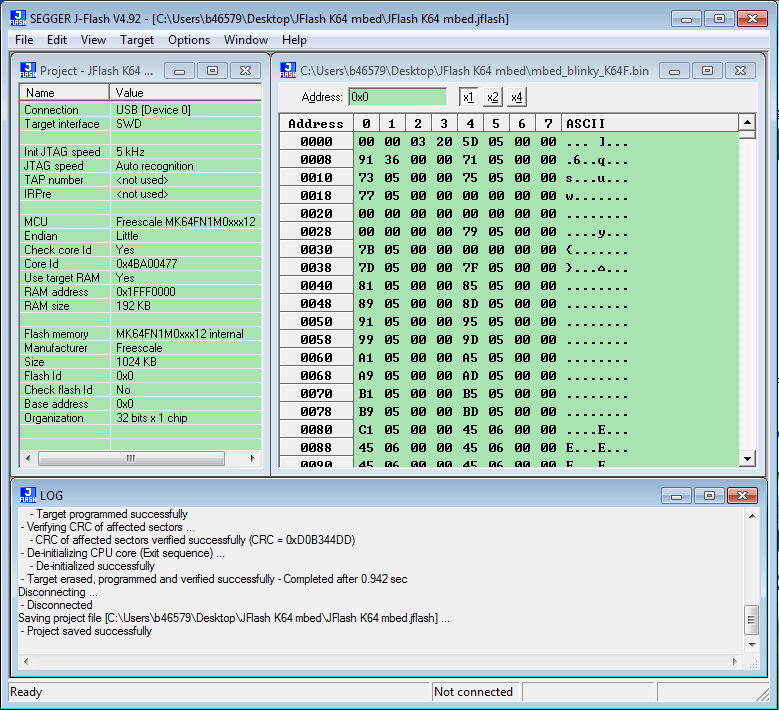Click LOG window scroll down arrow
The image size is (779, 710).
[752, 644]
